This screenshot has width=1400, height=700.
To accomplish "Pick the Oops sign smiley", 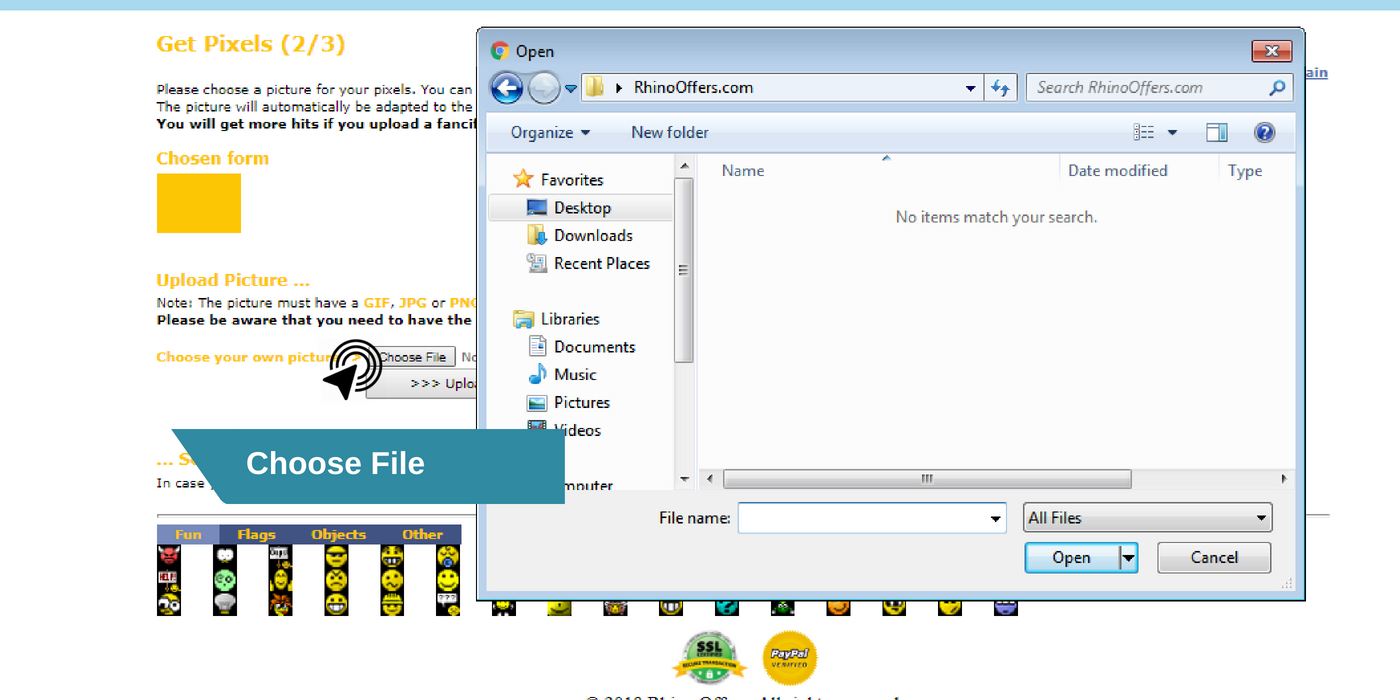I will click(x=281, y=556).
